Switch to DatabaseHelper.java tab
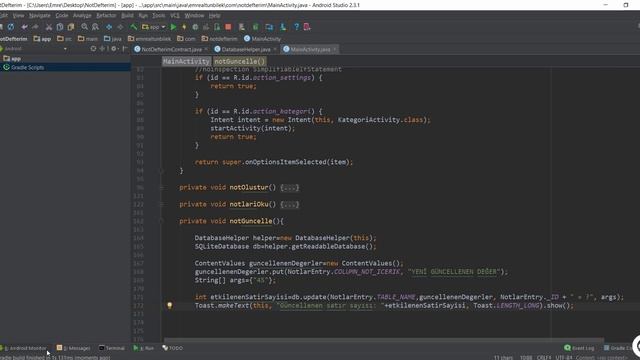640x360 pixels. [246, 49]
